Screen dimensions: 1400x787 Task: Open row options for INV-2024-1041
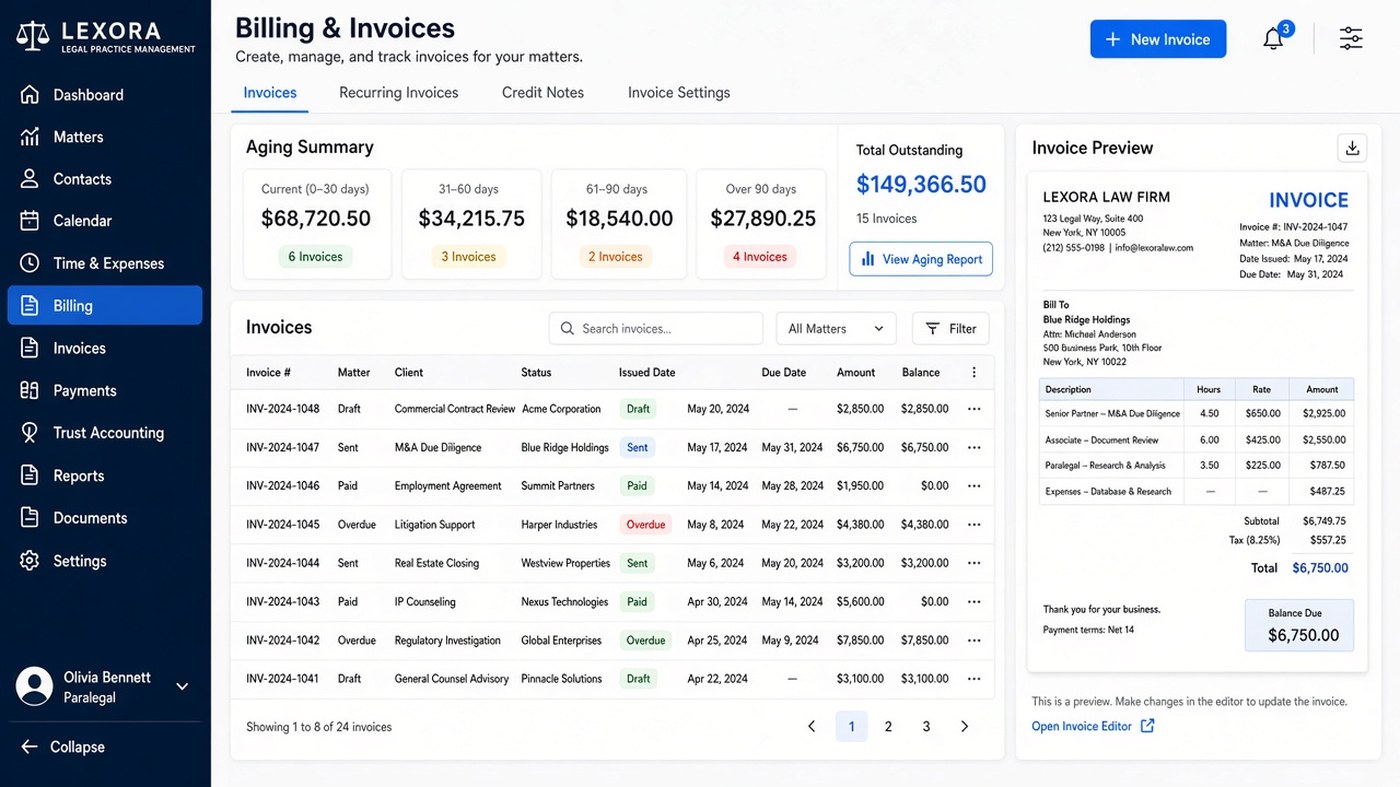tap(974, 678)
